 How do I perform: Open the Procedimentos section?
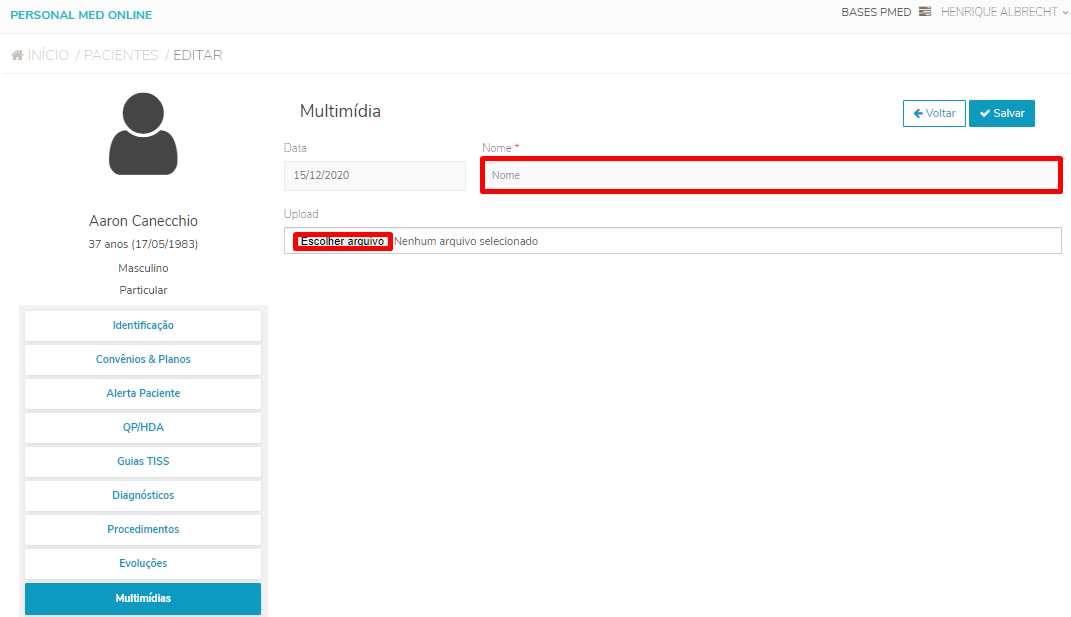tap(143, 530)
